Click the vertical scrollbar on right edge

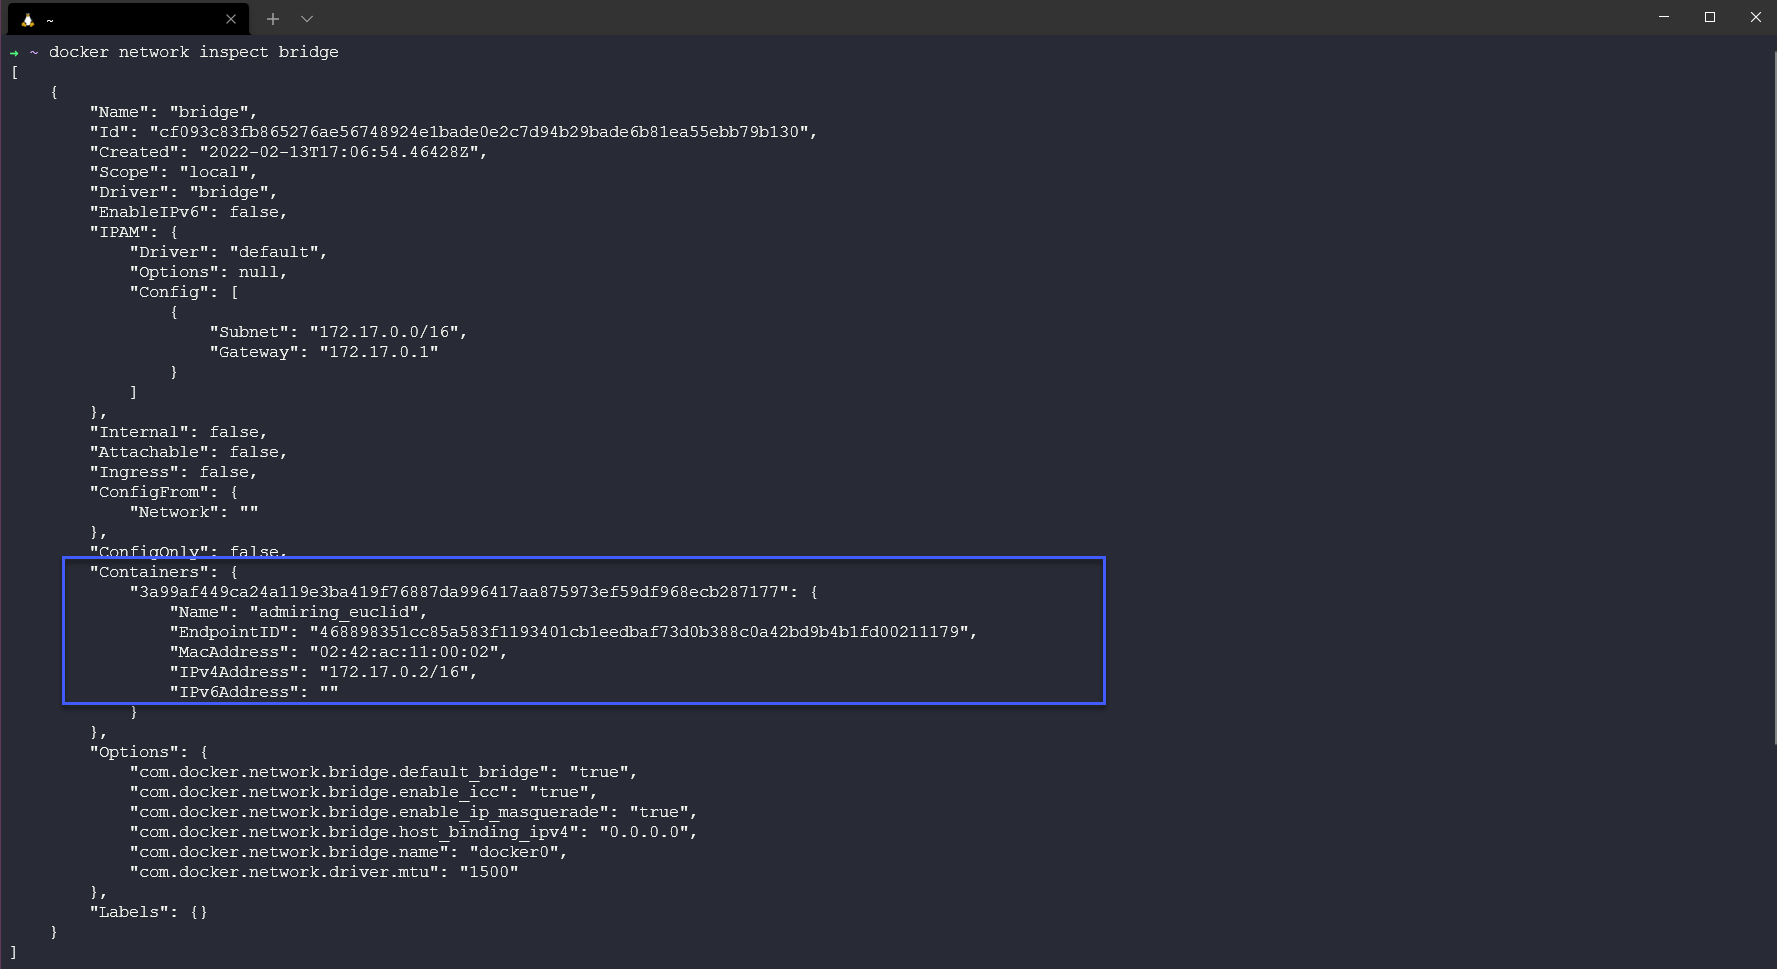coord(1773,400)
